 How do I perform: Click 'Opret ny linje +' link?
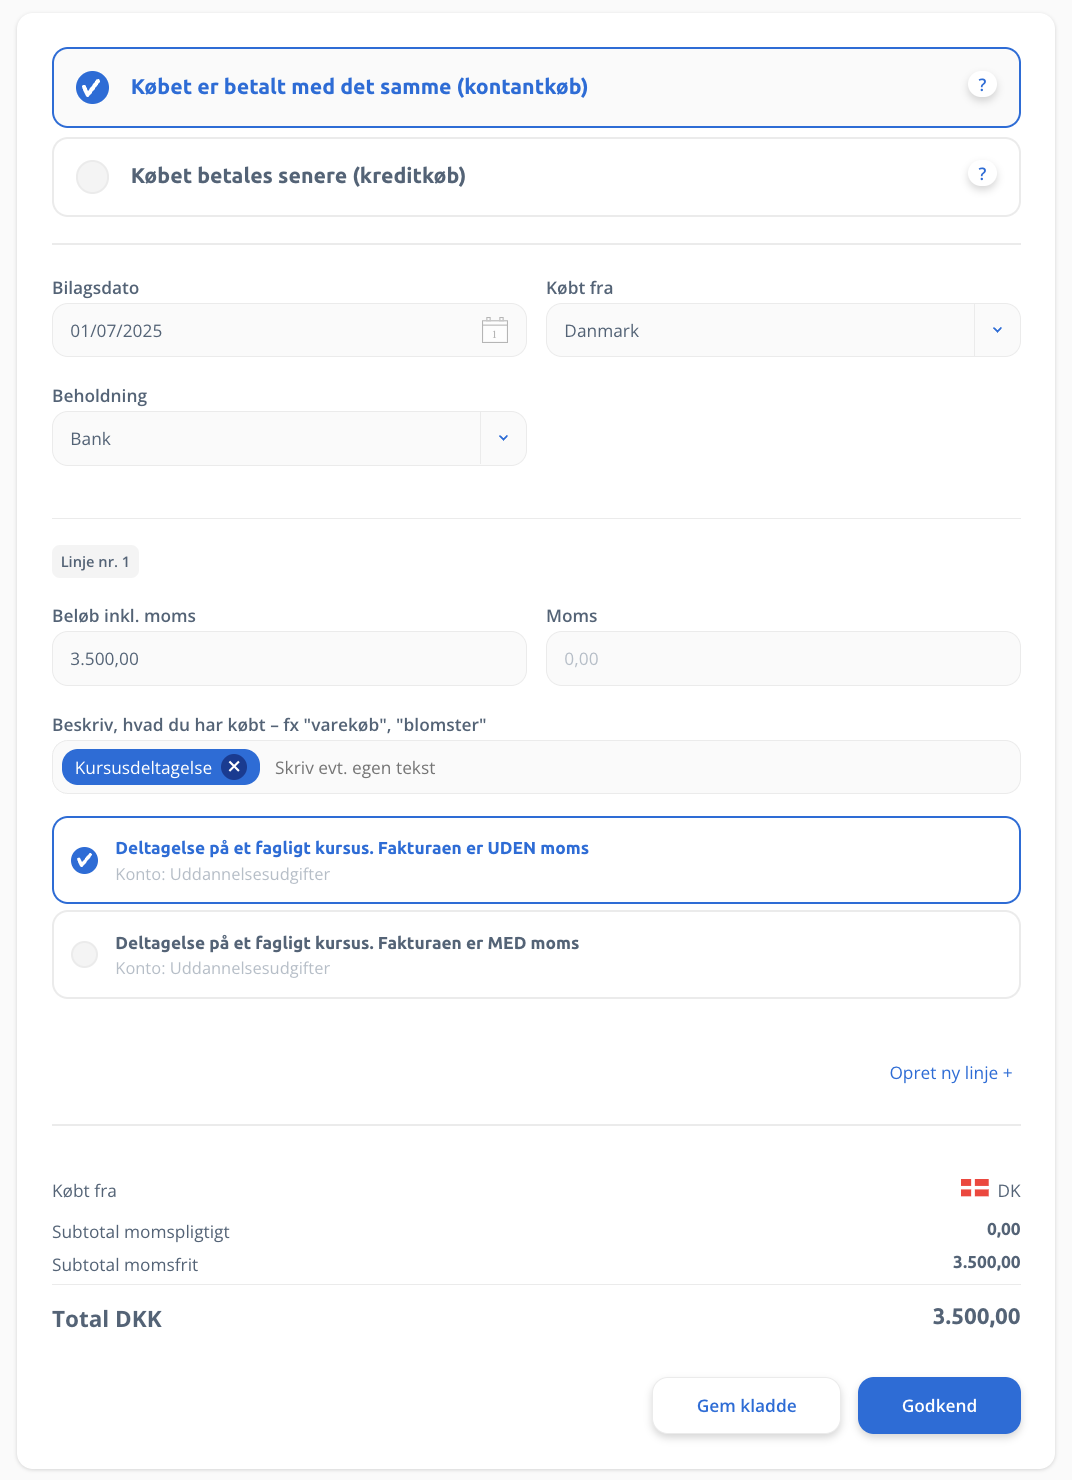point(951,1073)
